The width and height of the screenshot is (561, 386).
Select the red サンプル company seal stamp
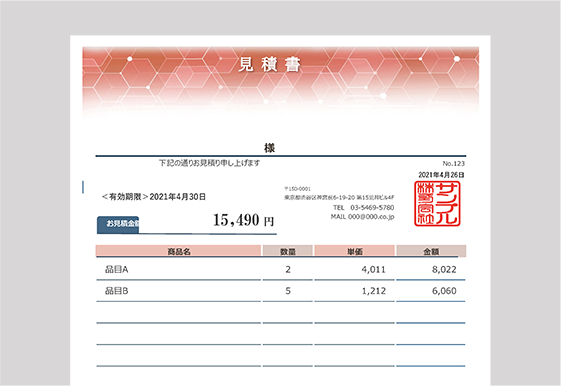tap(437, 204)
